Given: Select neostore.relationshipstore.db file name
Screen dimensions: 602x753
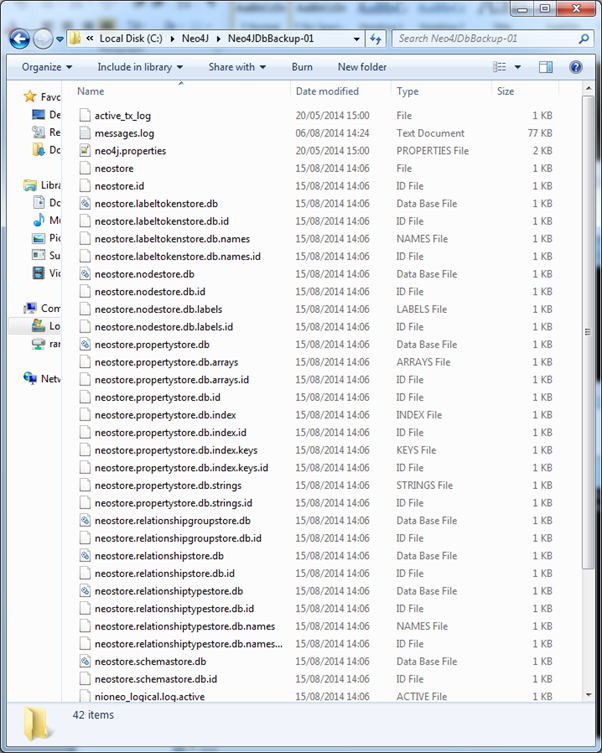Looking at the screenshot, I should coord(159,556).
